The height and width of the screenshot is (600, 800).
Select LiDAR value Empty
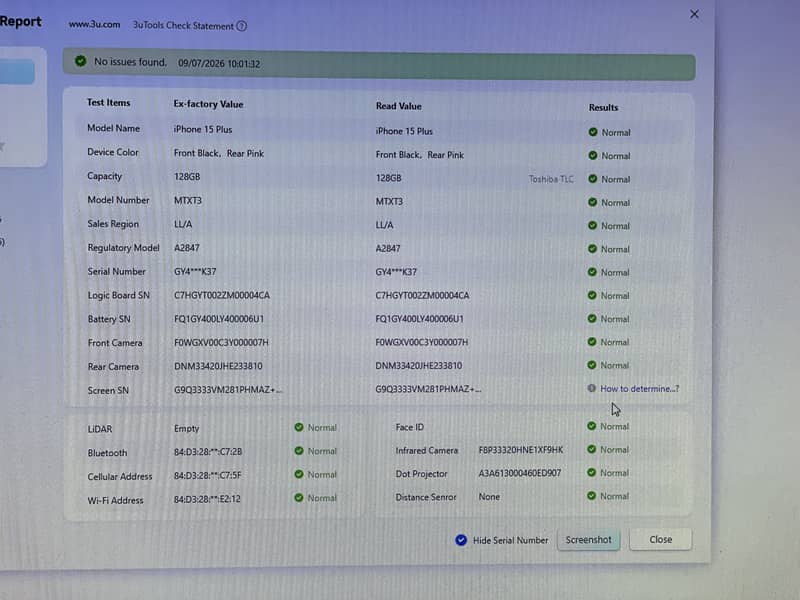(x=186, y=429)
